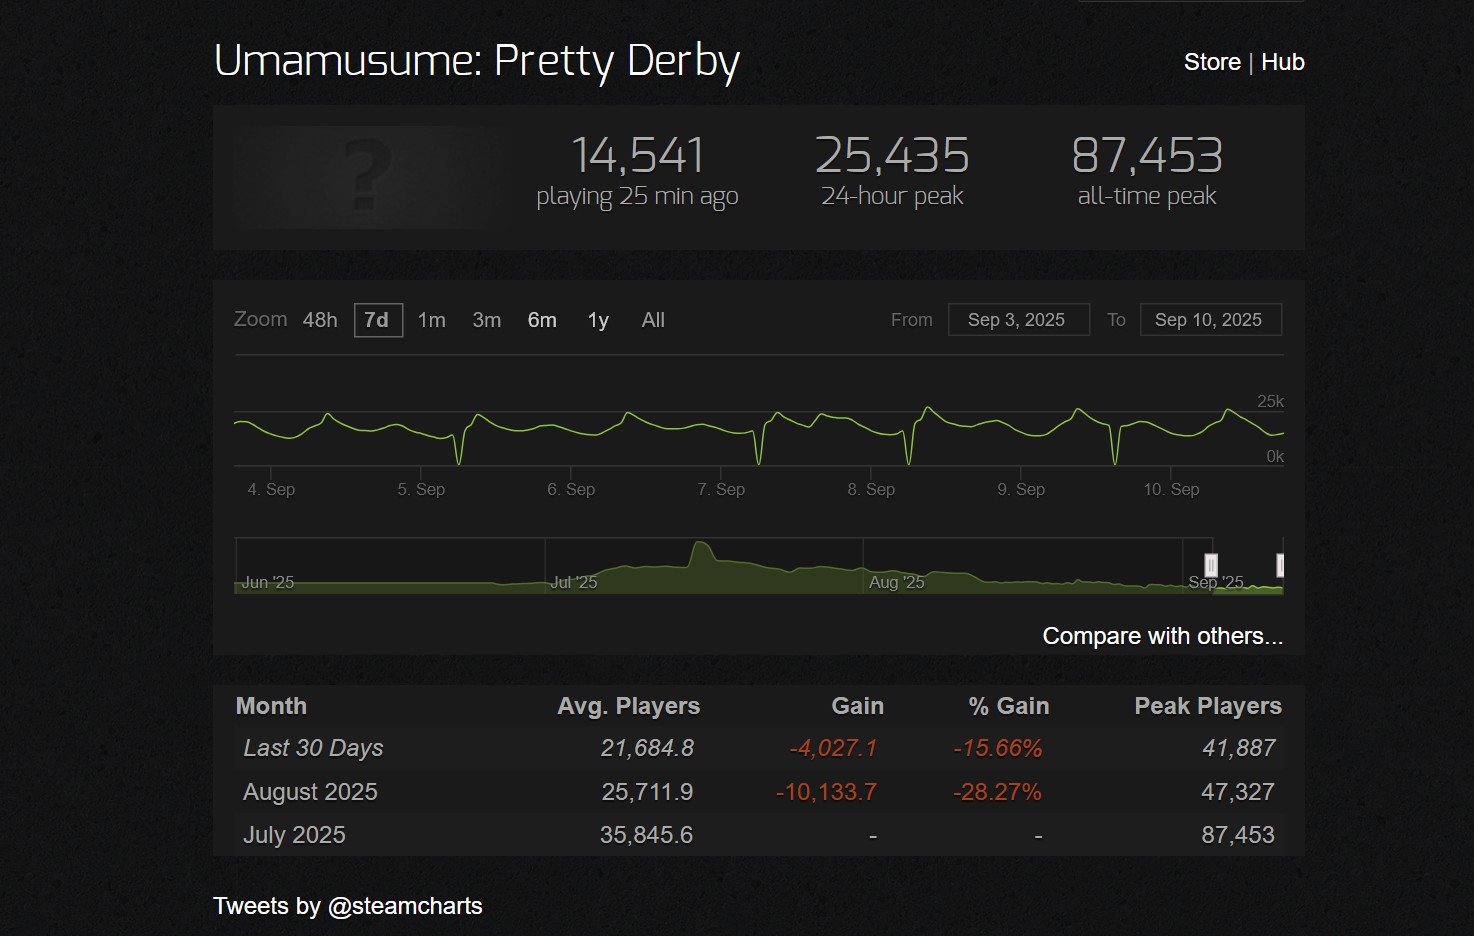Click the 7. Sep chart axis label
This screenshot has width=1474, height=936.
point(721,489)
